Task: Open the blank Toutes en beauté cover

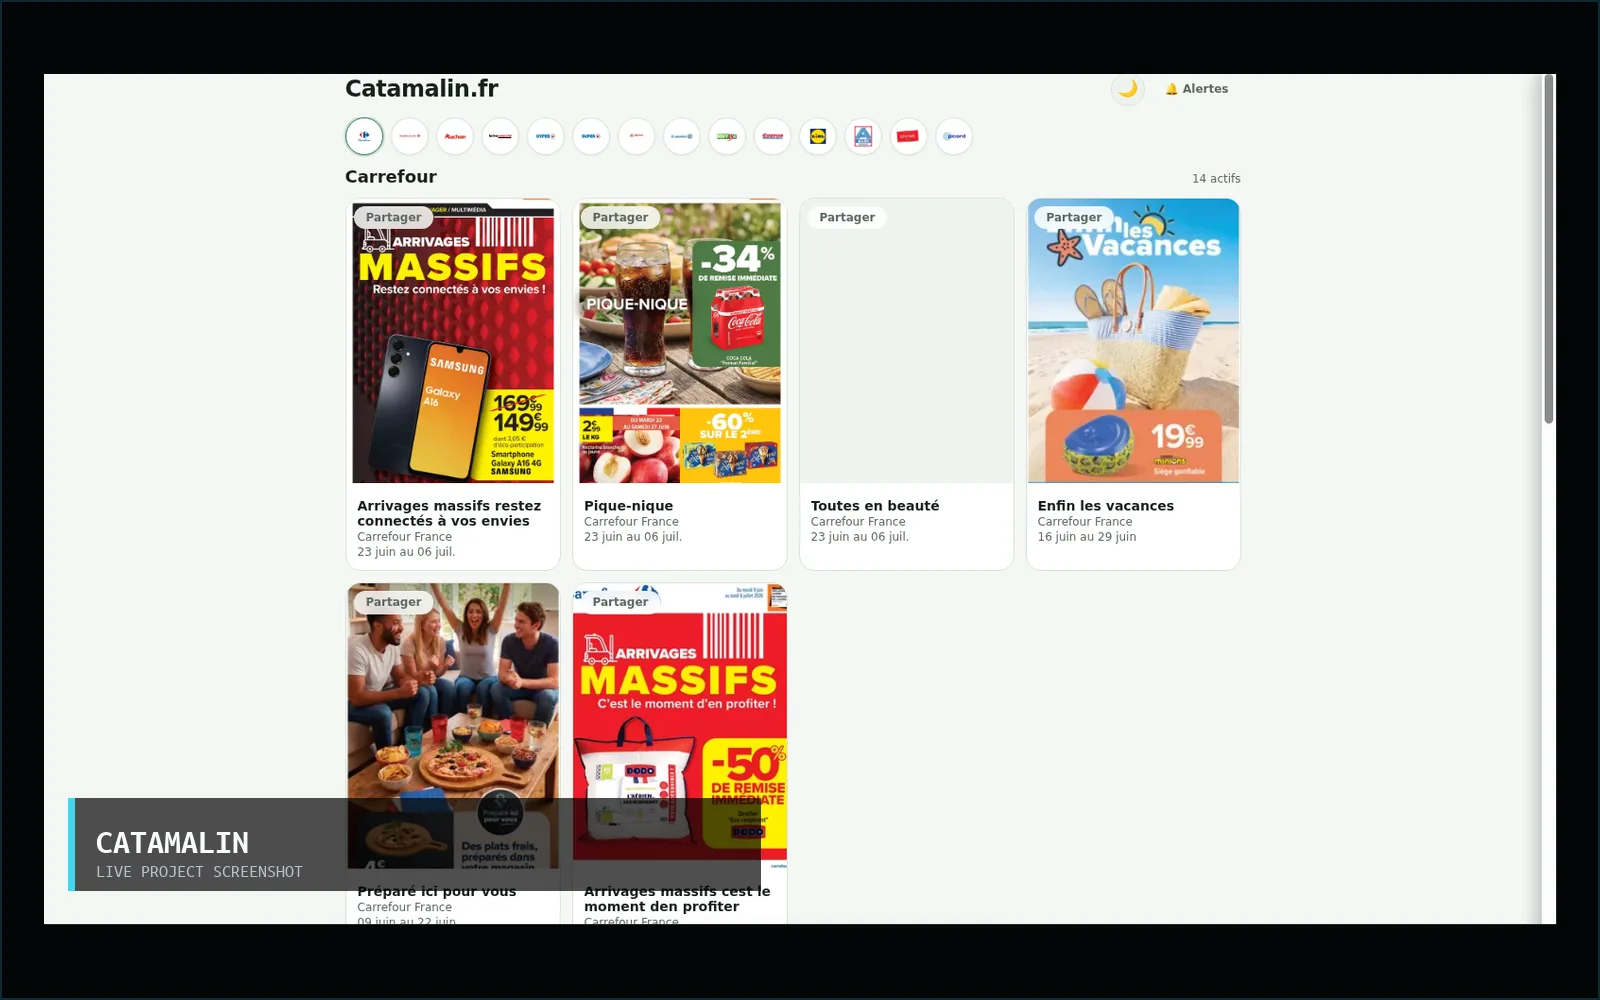Action: click(906, 341)
